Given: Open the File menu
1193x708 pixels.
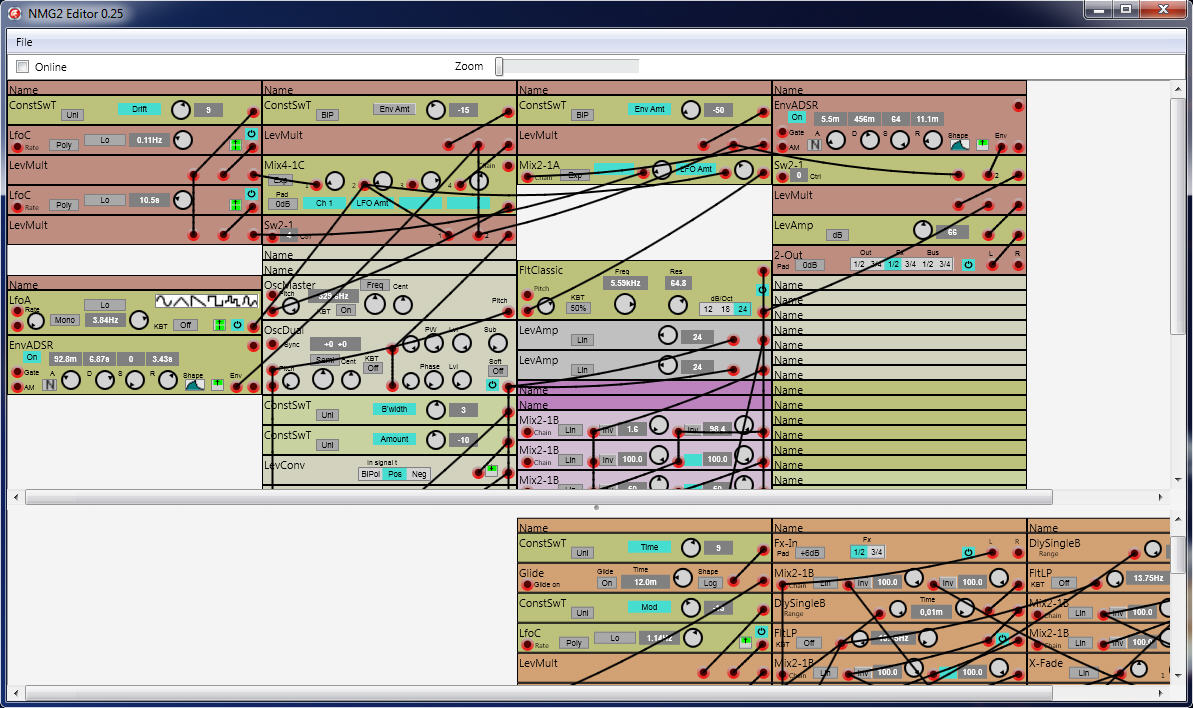Looking at the screenshot, I should (24, 42).
